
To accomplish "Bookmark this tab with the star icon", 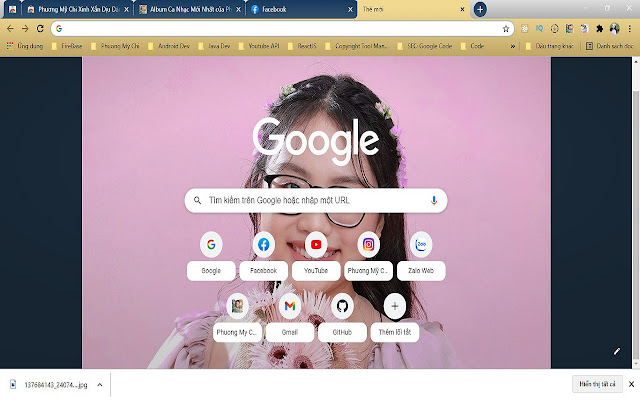I will (506, 29).
